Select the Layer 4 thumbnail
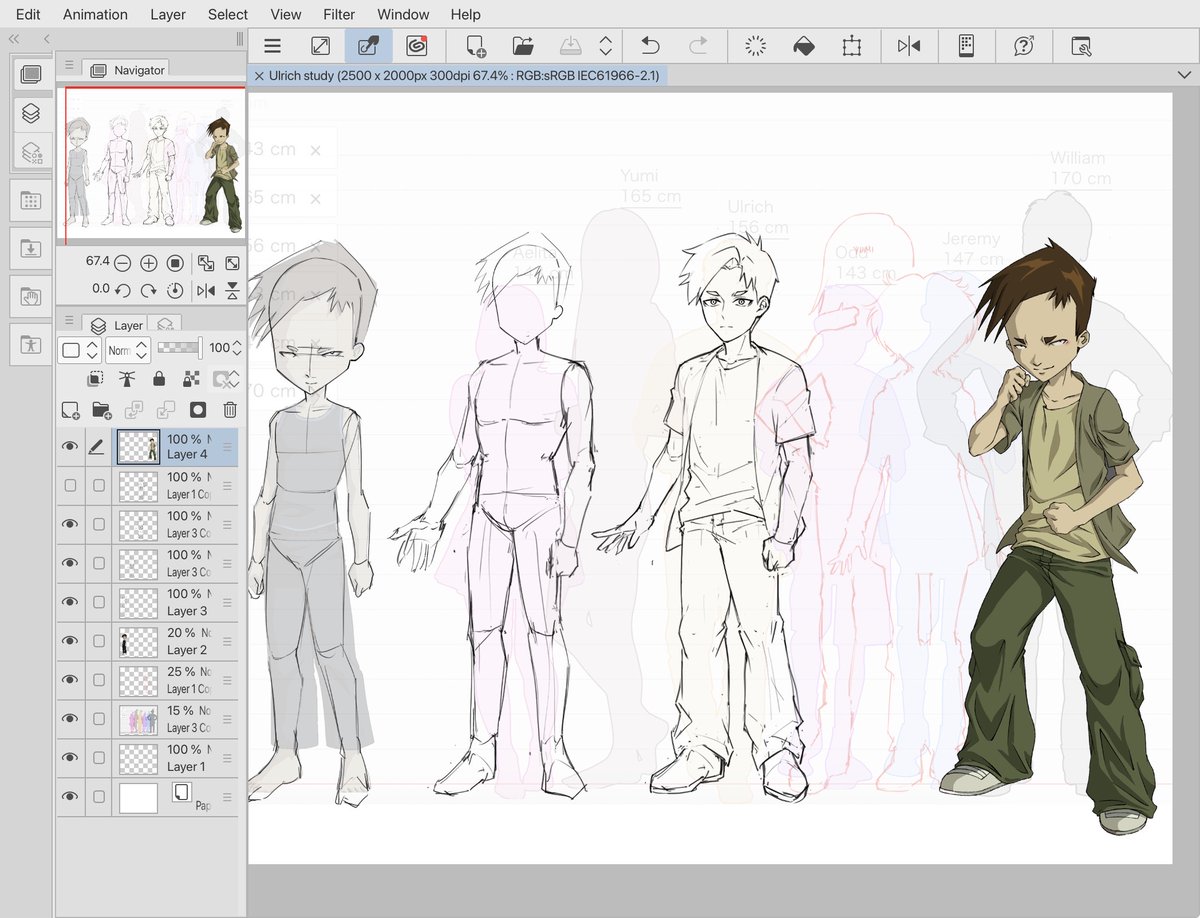 point(138,447)
